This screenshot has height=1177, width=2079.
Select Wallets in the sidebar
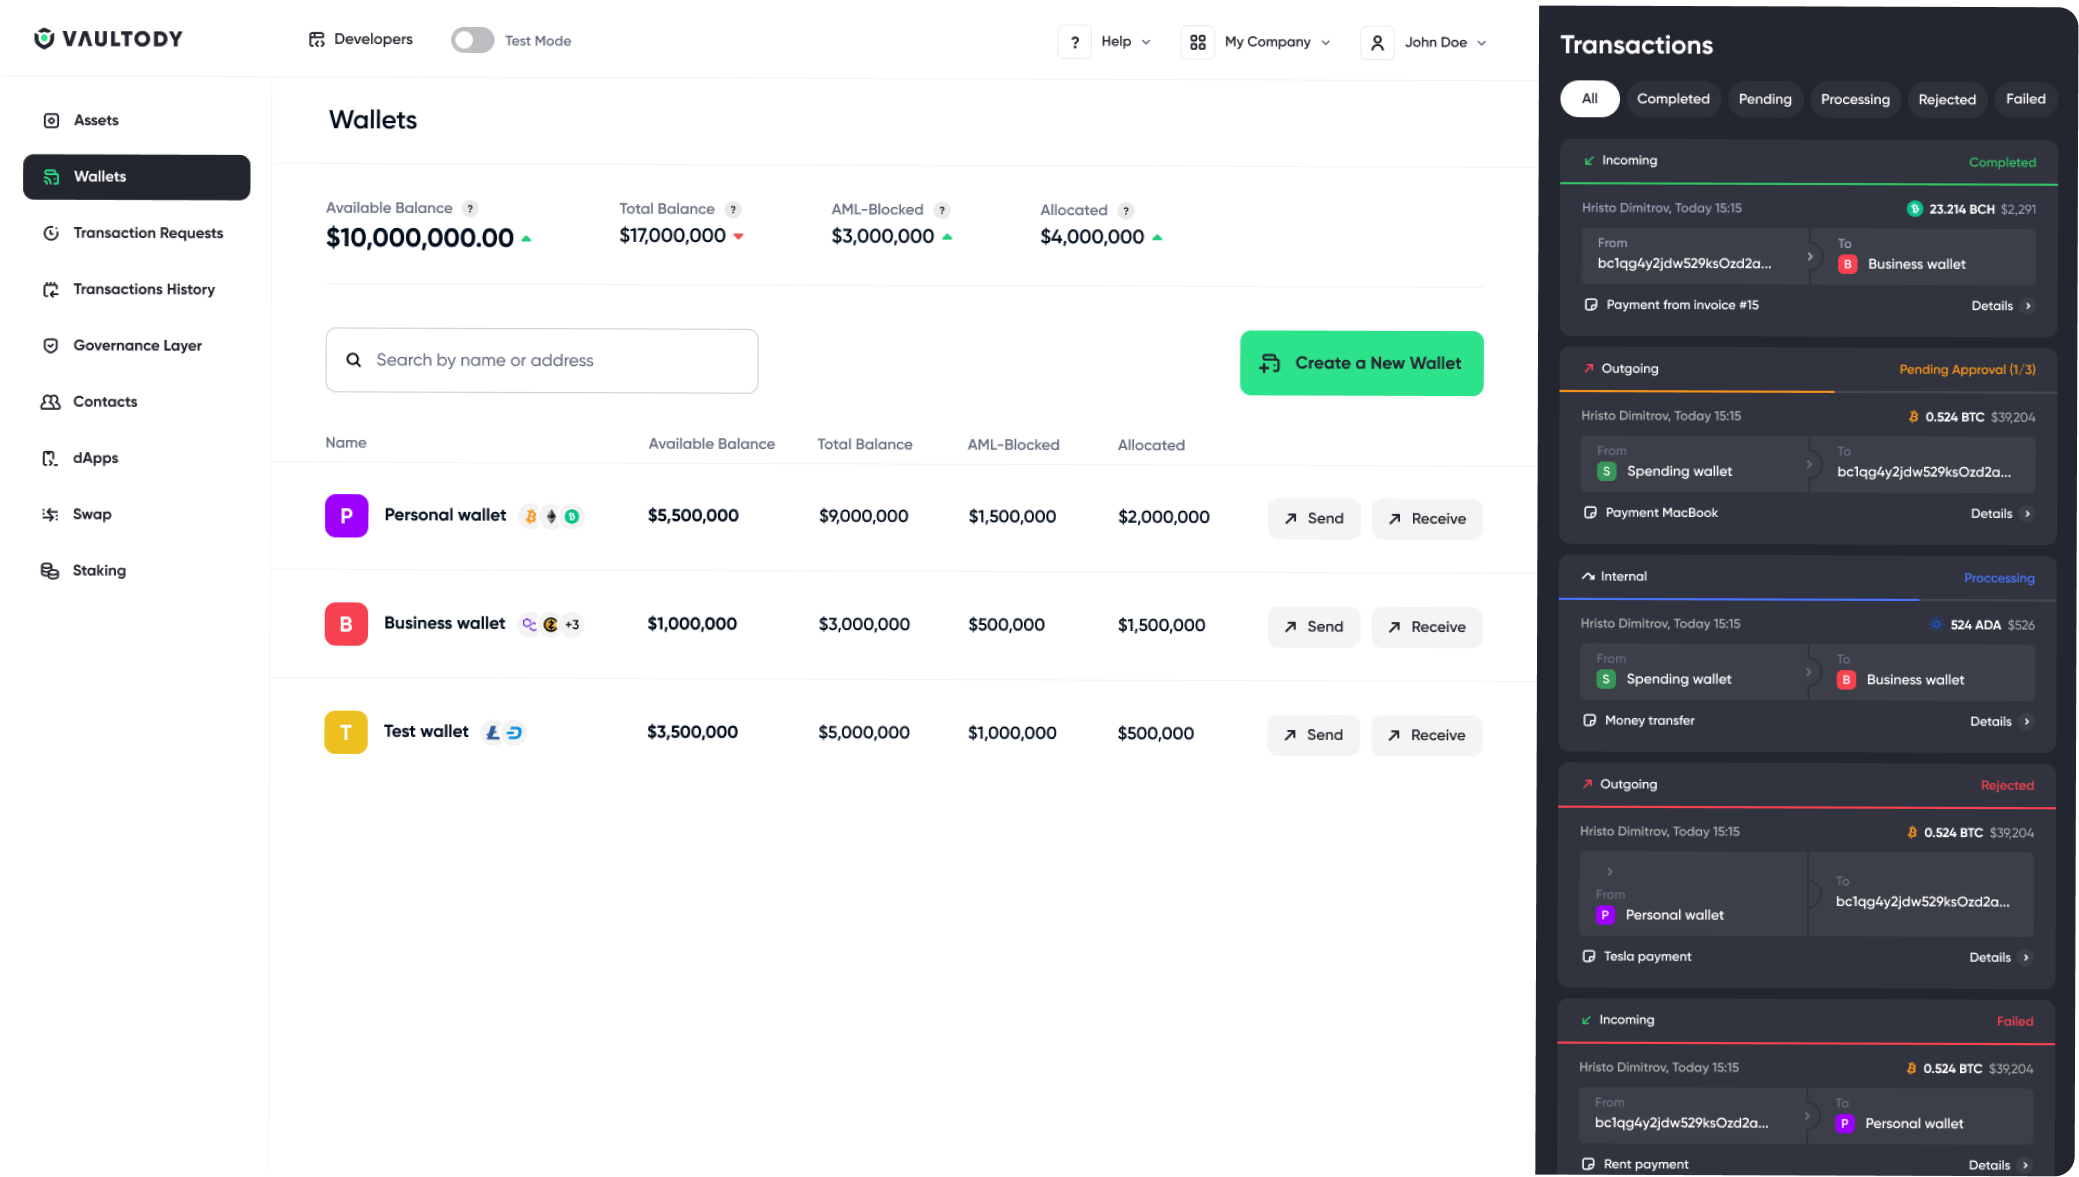136,177
